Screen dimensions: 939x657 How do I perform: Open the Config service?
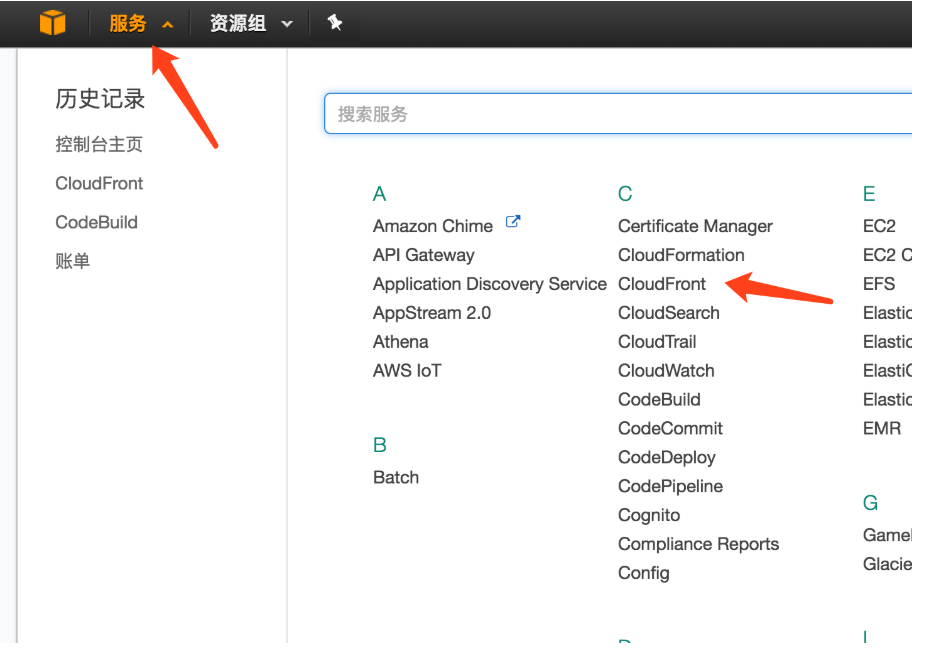(643, 573)
